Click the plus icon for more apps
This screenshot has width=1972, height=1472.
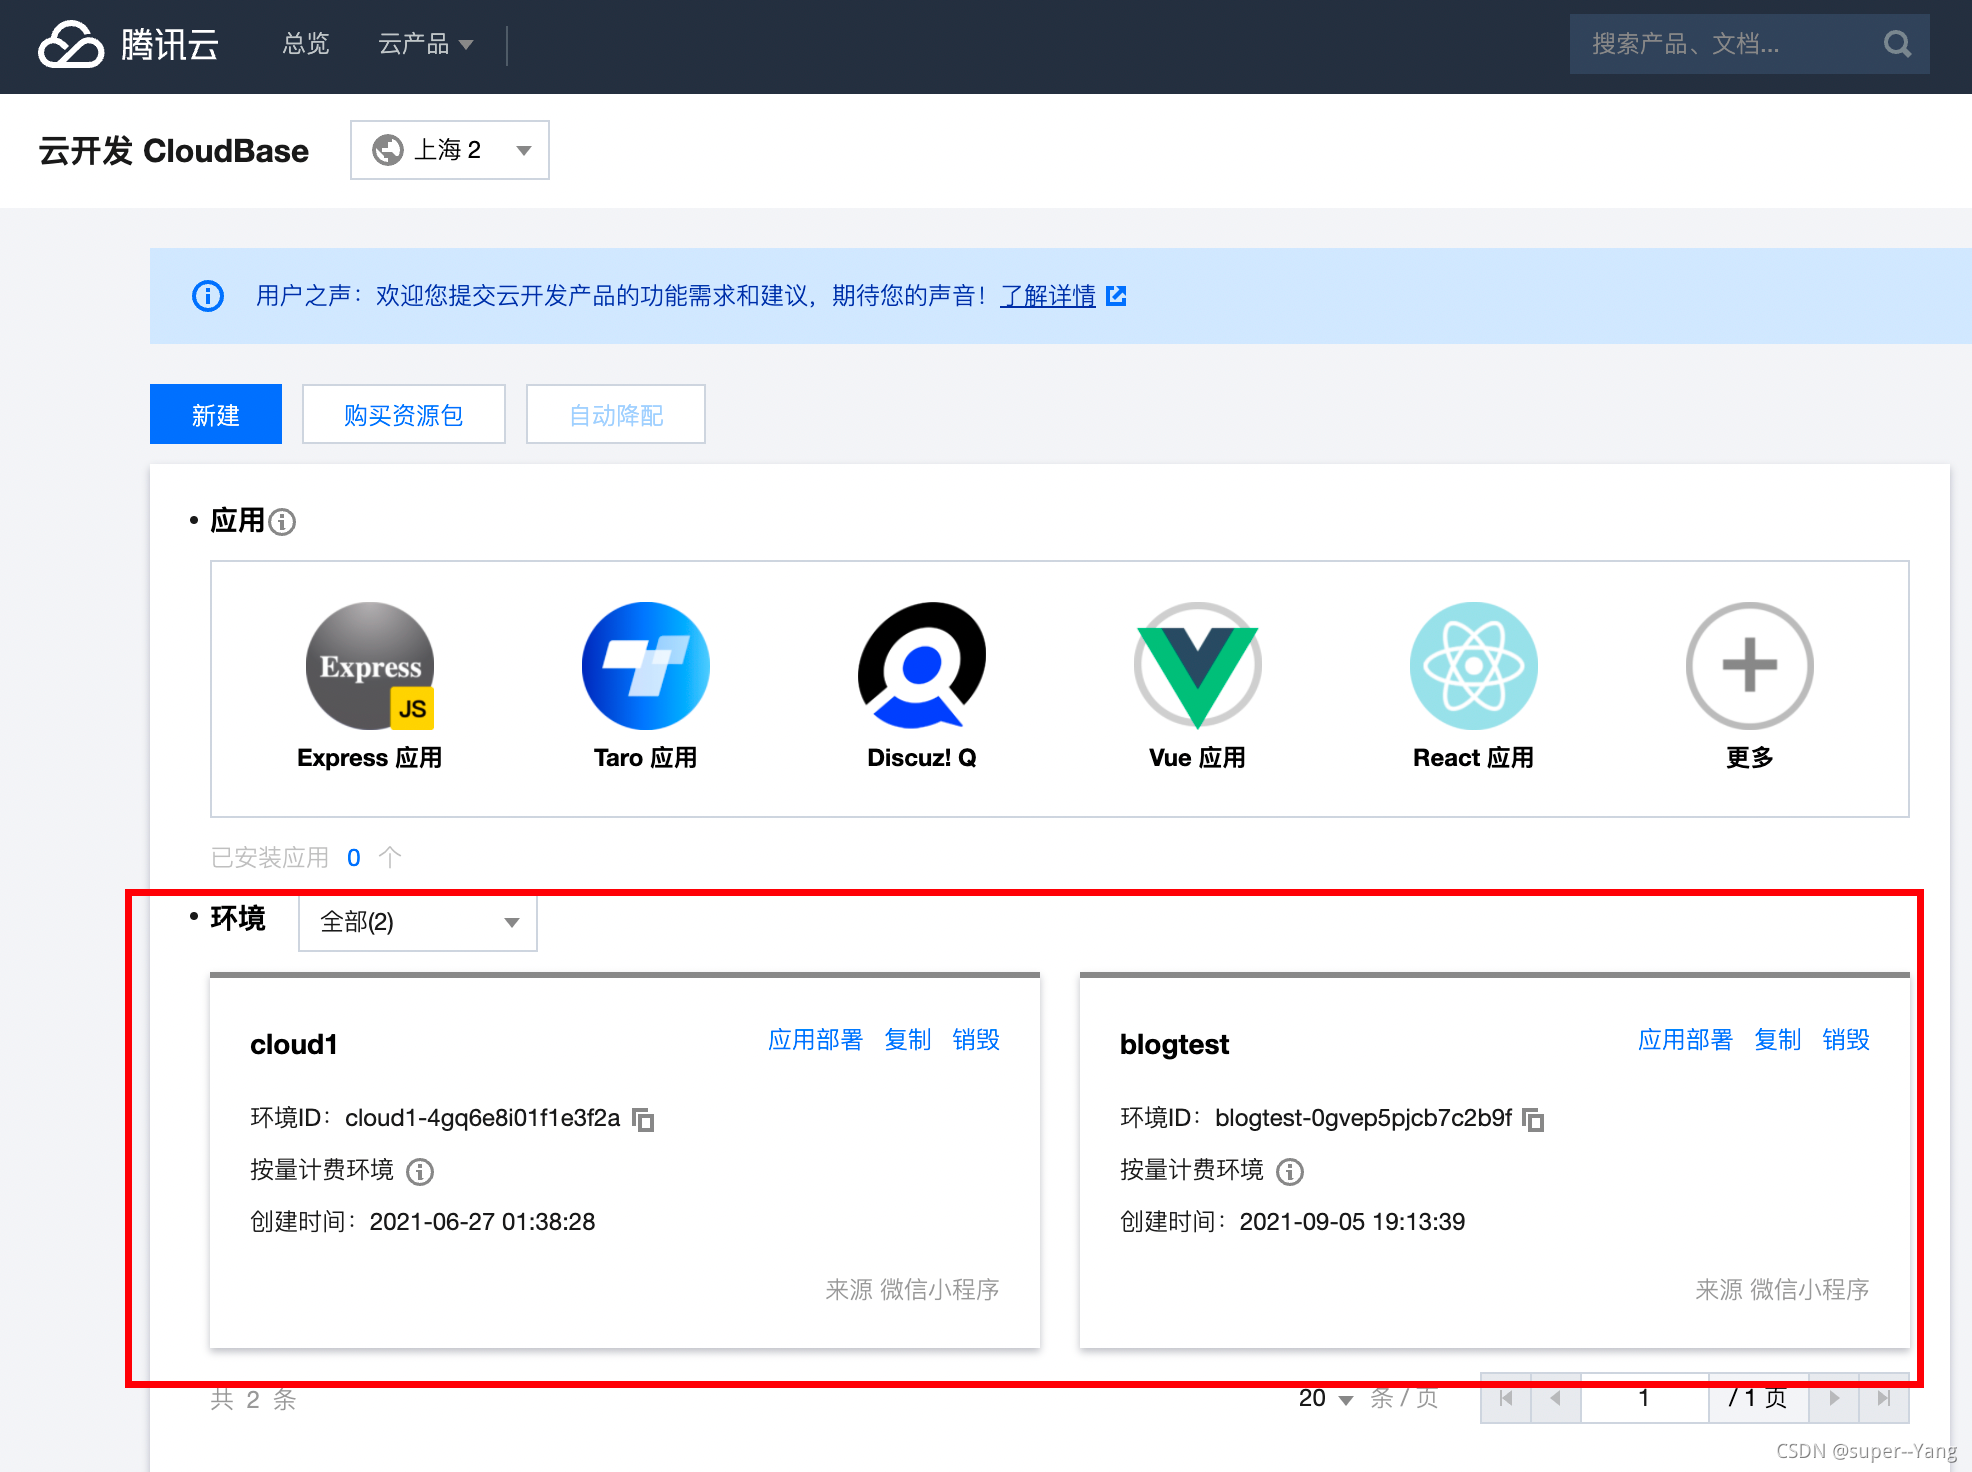1750,666
